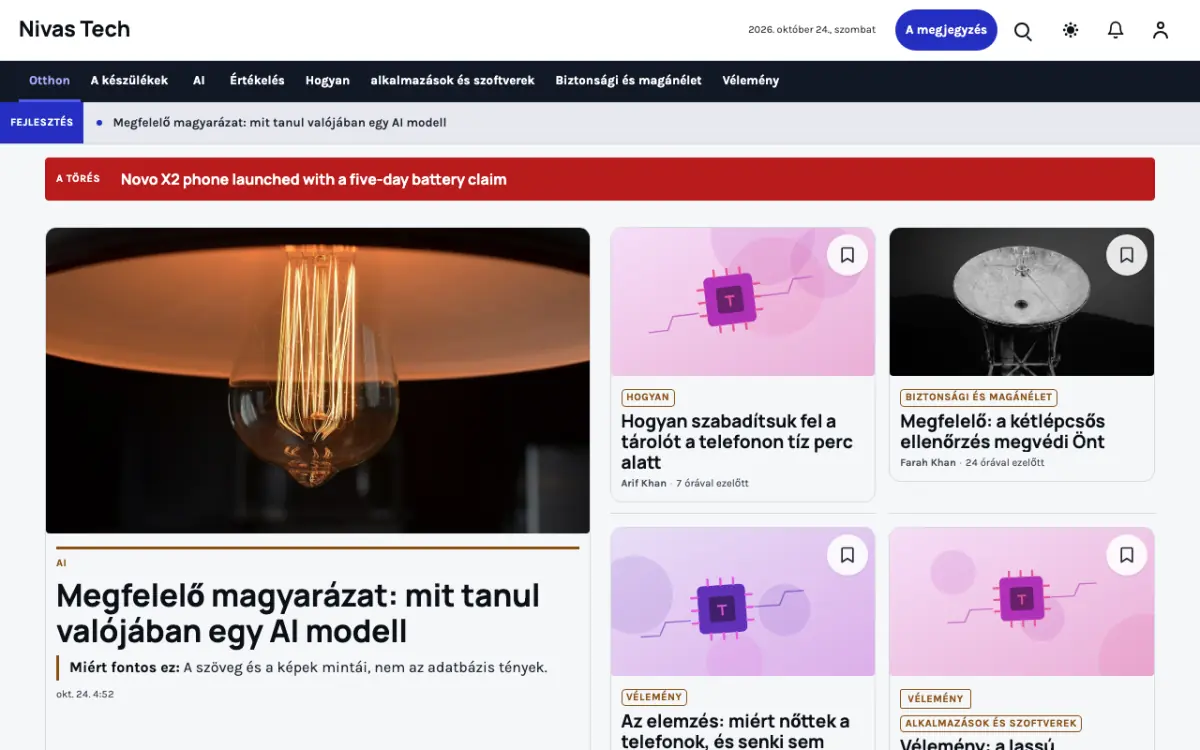
Task: Bookmark the 'Megfelelő: a kétlépcsős' article
Action: (x=1126, y=255)
